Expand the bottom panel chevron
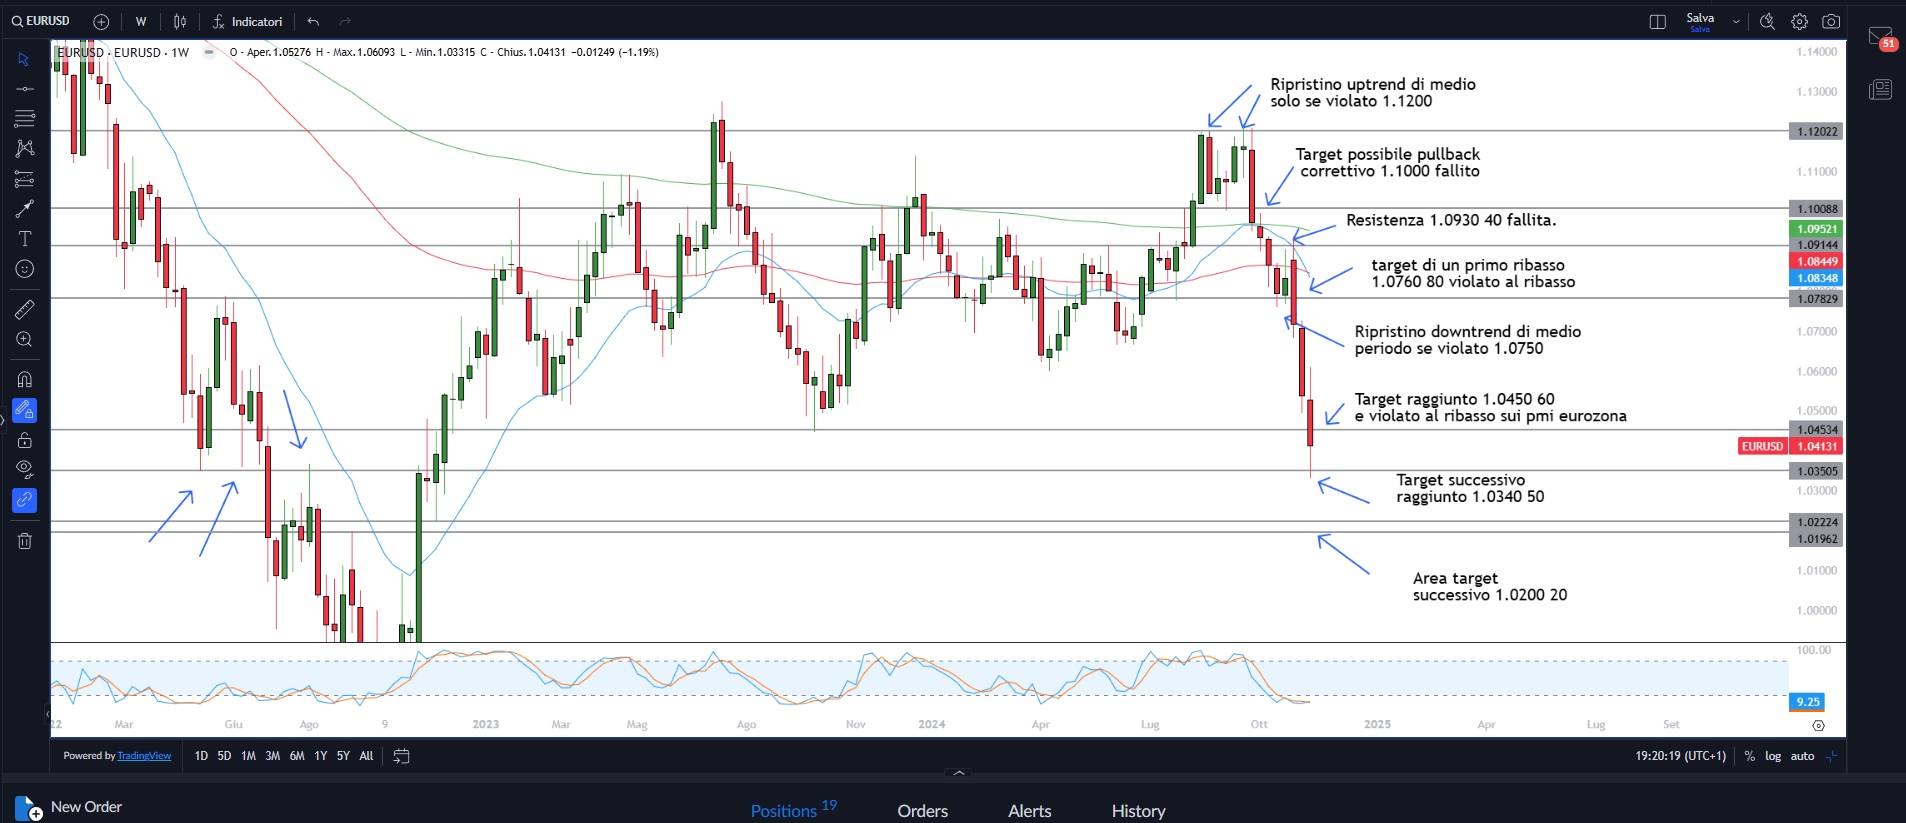The image size is (1906, 823). point(958,772)
